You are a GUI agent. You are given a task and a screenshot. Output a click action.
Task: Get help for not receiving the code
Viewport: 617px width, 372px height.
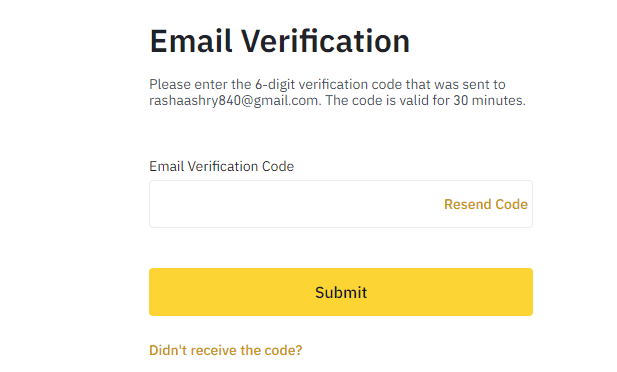click(x=225, y=350)
